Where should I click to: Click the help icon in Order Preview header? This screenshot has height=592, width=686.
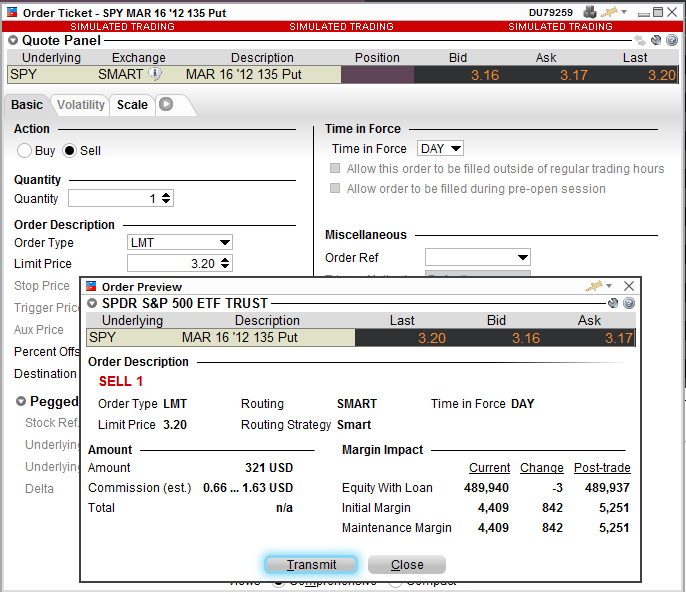tap(629, 303)
